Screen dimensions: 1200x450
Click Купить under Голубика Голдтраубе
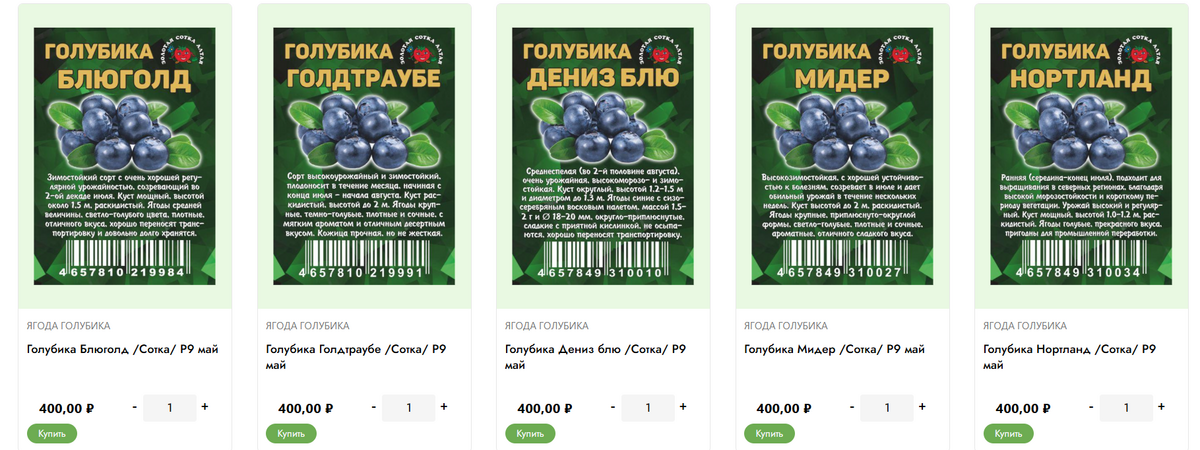tap(291, 434)
